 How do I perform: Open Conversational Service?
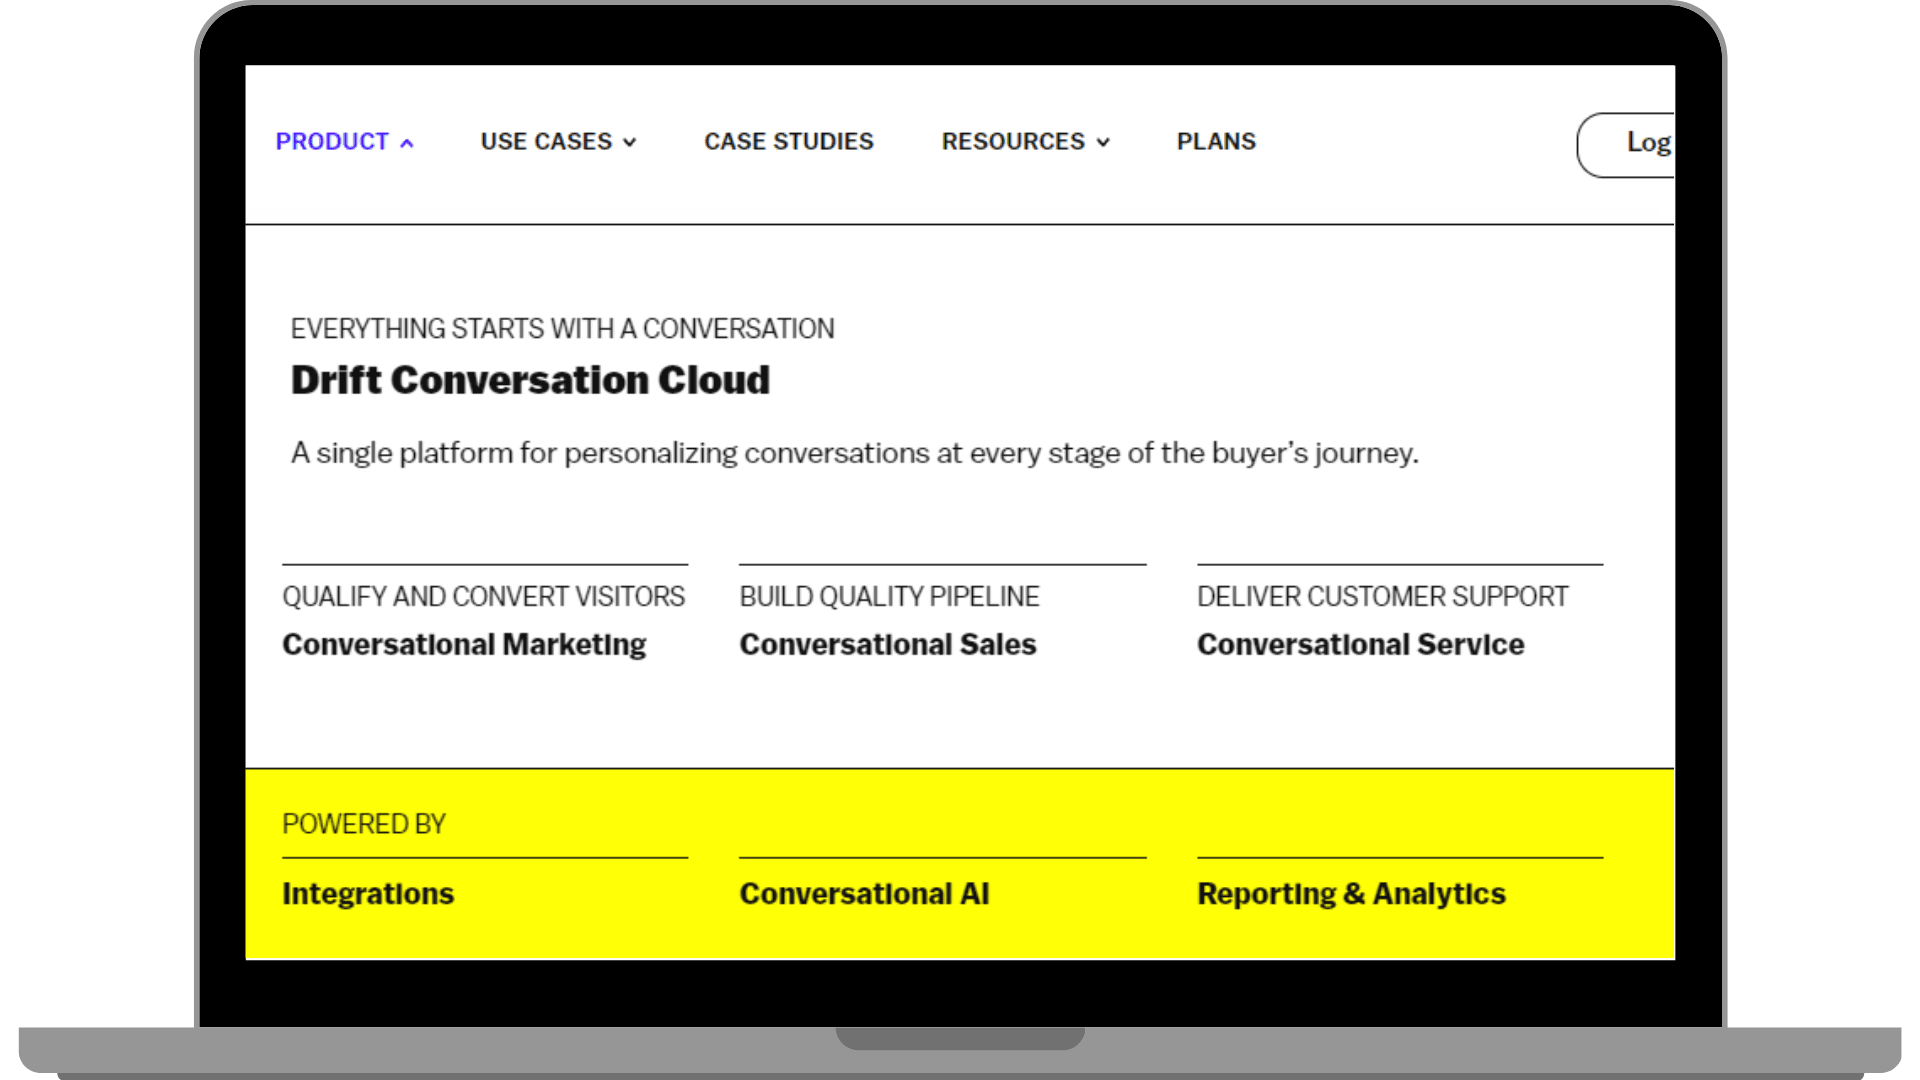pos(1361,644)
